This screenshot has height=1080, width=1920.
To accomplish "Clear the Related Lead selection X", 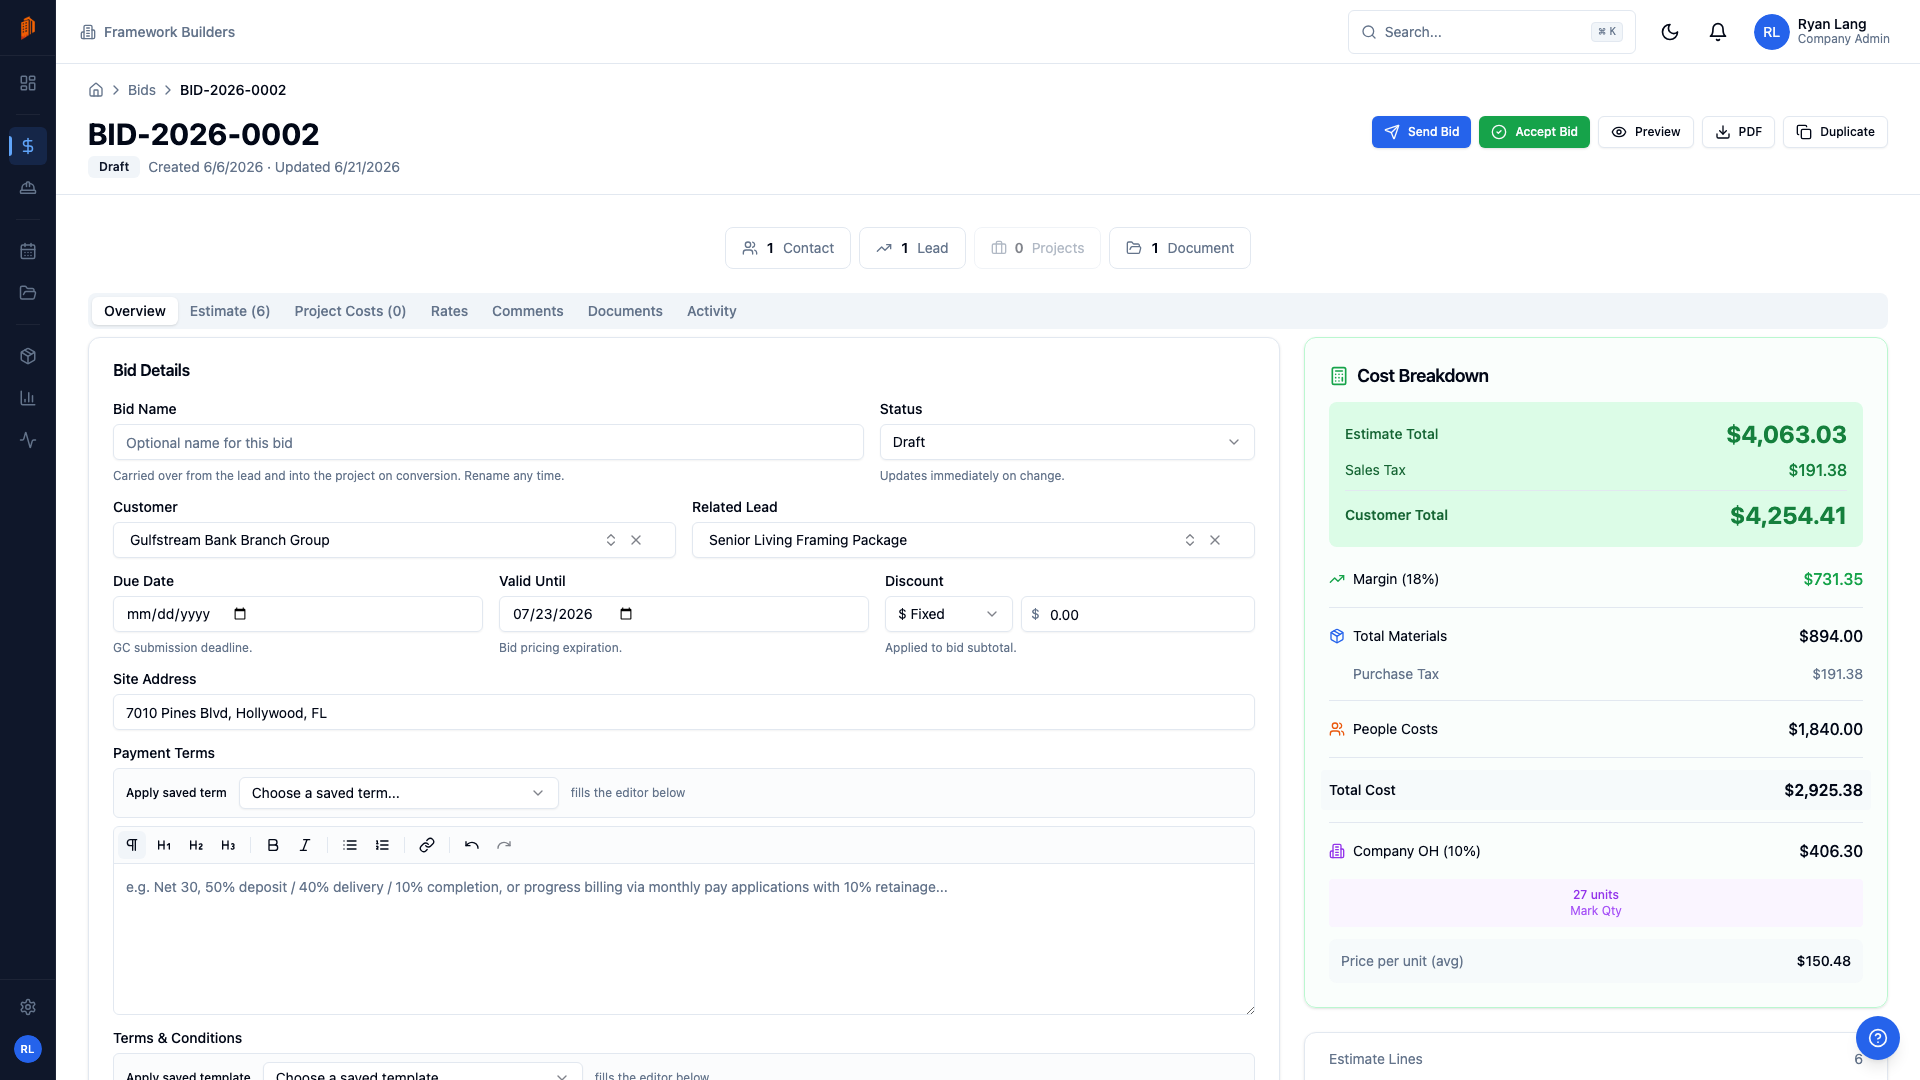I will point(1215,540).
